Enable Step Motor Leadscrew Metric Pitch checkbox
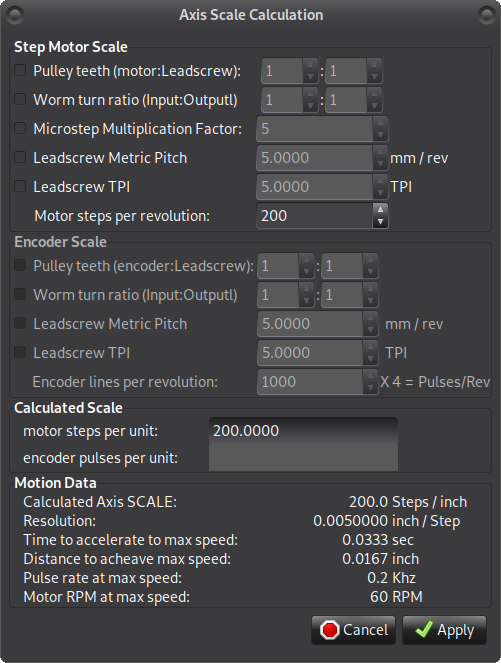501x663 pixels. (x=20, y=157)
